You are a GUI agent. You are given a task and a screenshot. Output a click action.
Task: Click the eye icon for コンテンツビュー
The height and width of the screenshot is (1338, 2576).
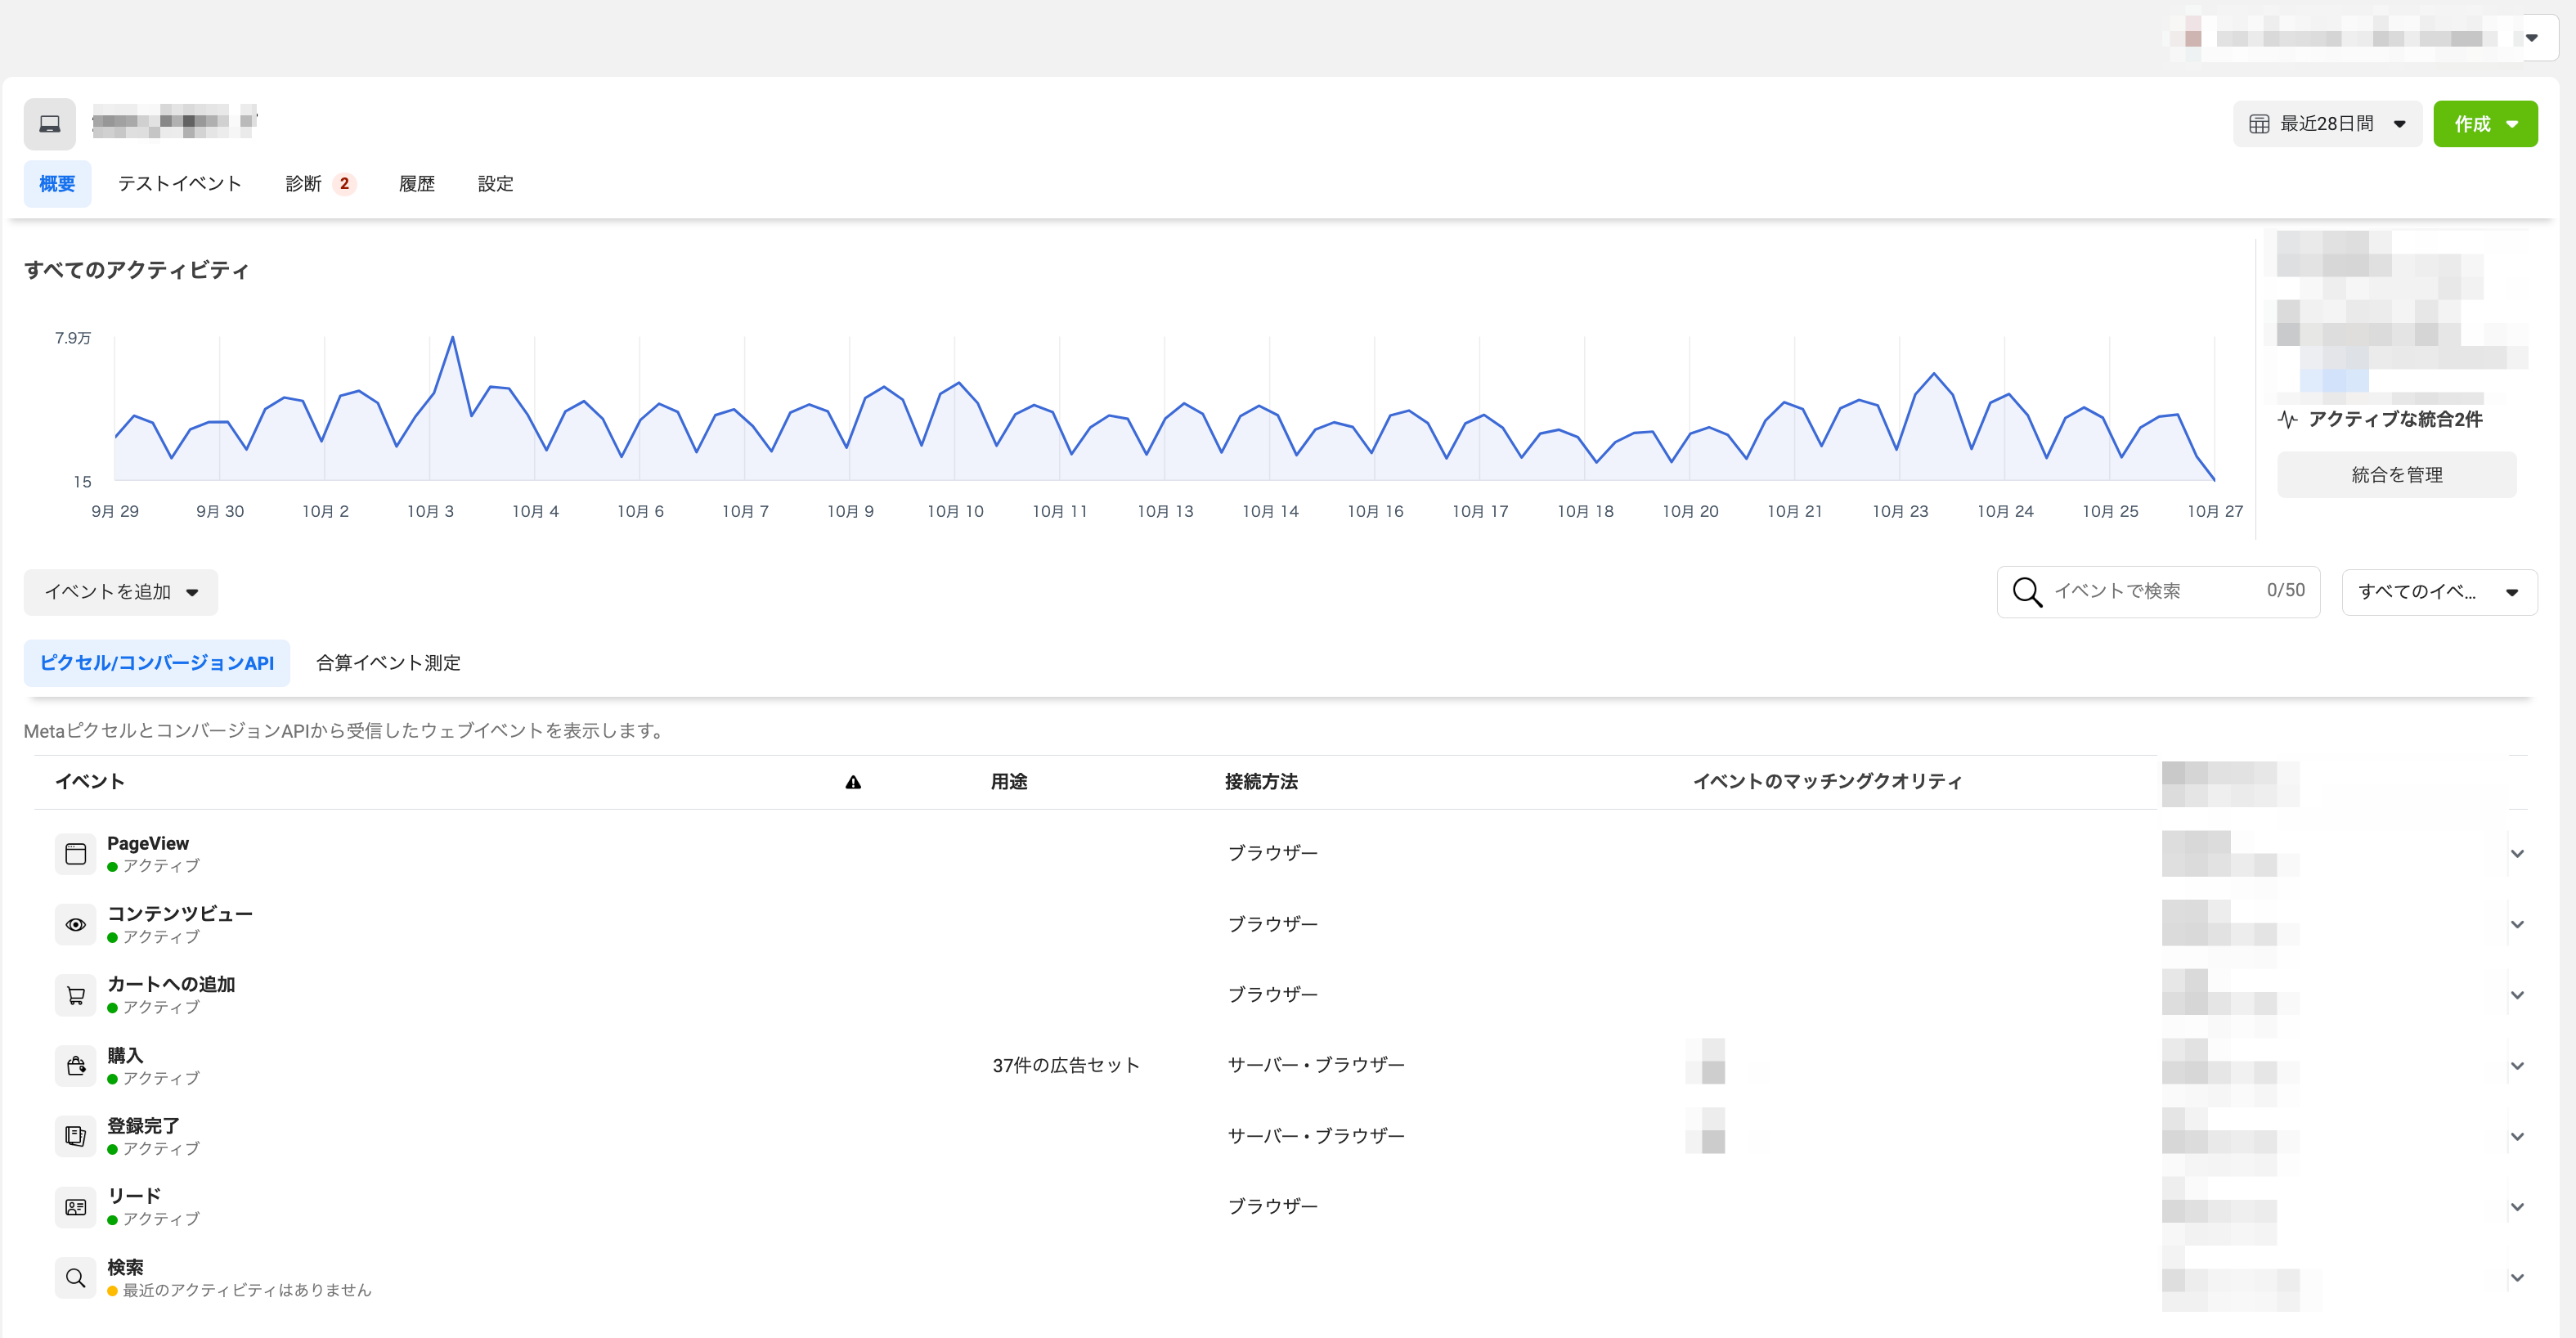(x=75, y=925)
